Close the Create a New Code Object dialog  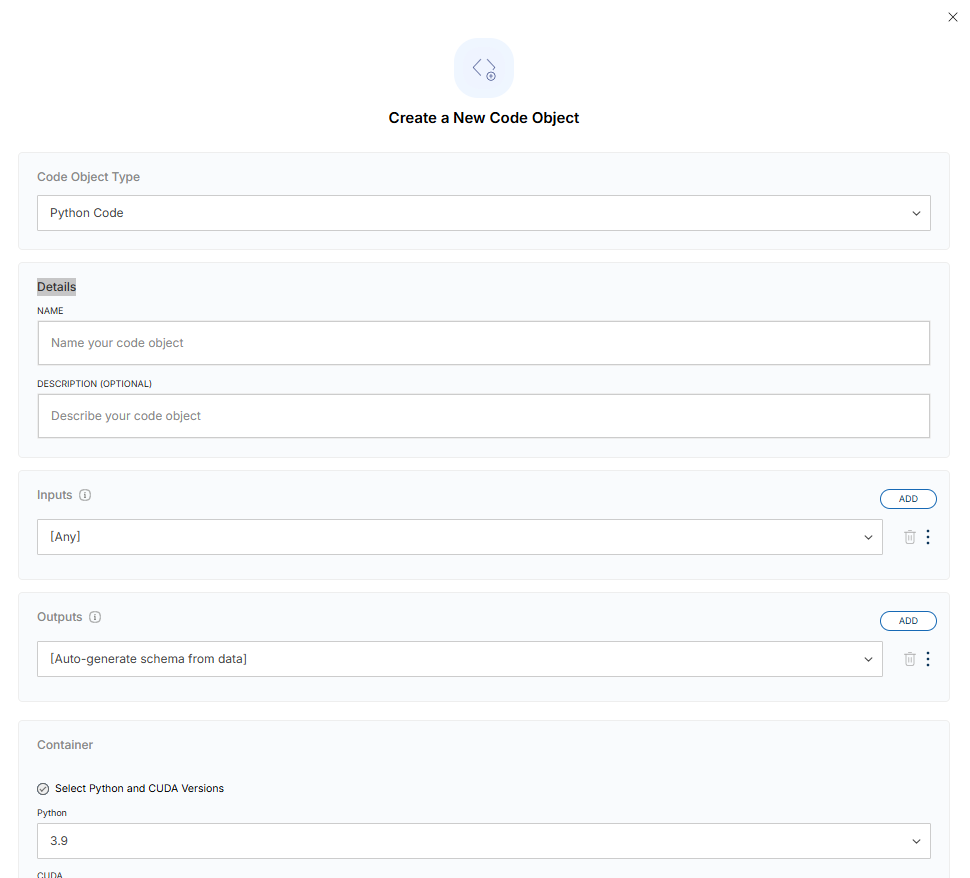point(952,17)
